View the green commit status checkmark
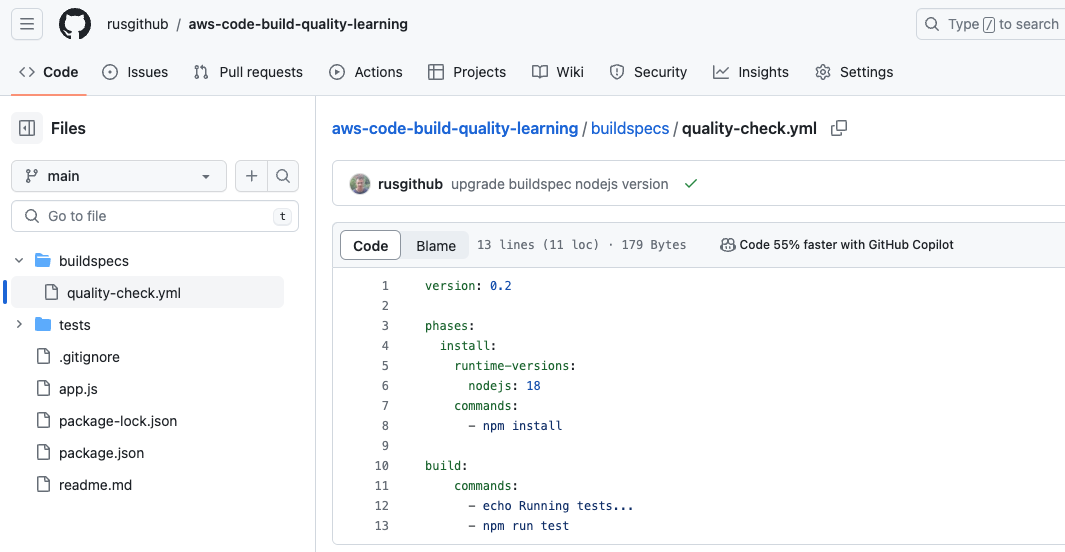This screenshot has height=552, width=1065. coord(691,184)
